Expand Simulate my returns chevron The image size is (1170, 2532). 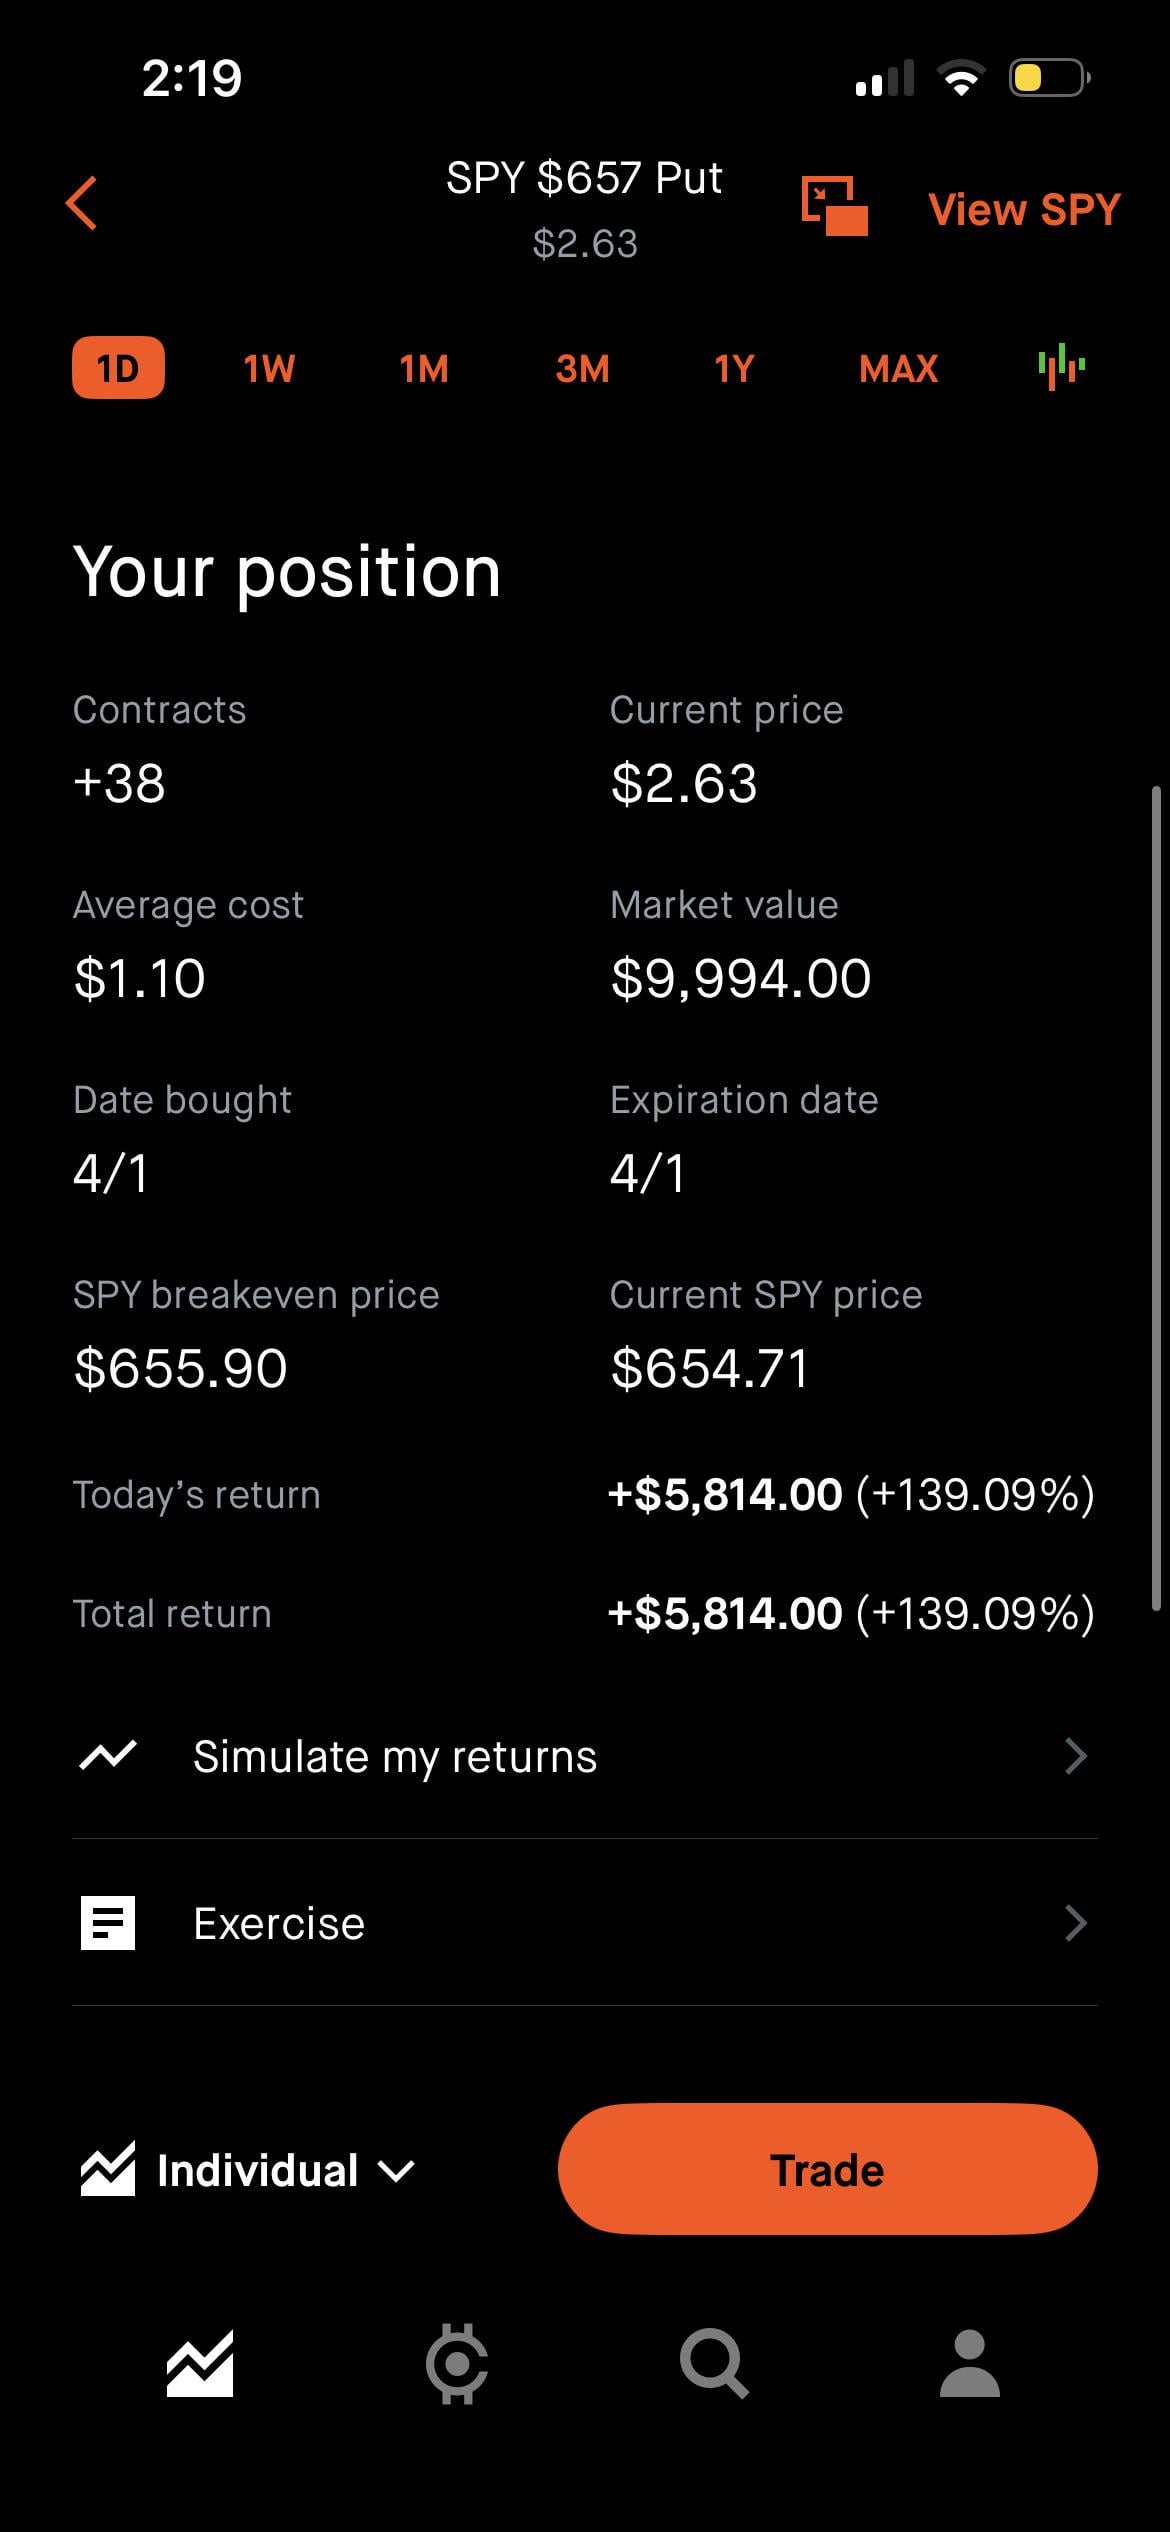coord(1076,1756)
